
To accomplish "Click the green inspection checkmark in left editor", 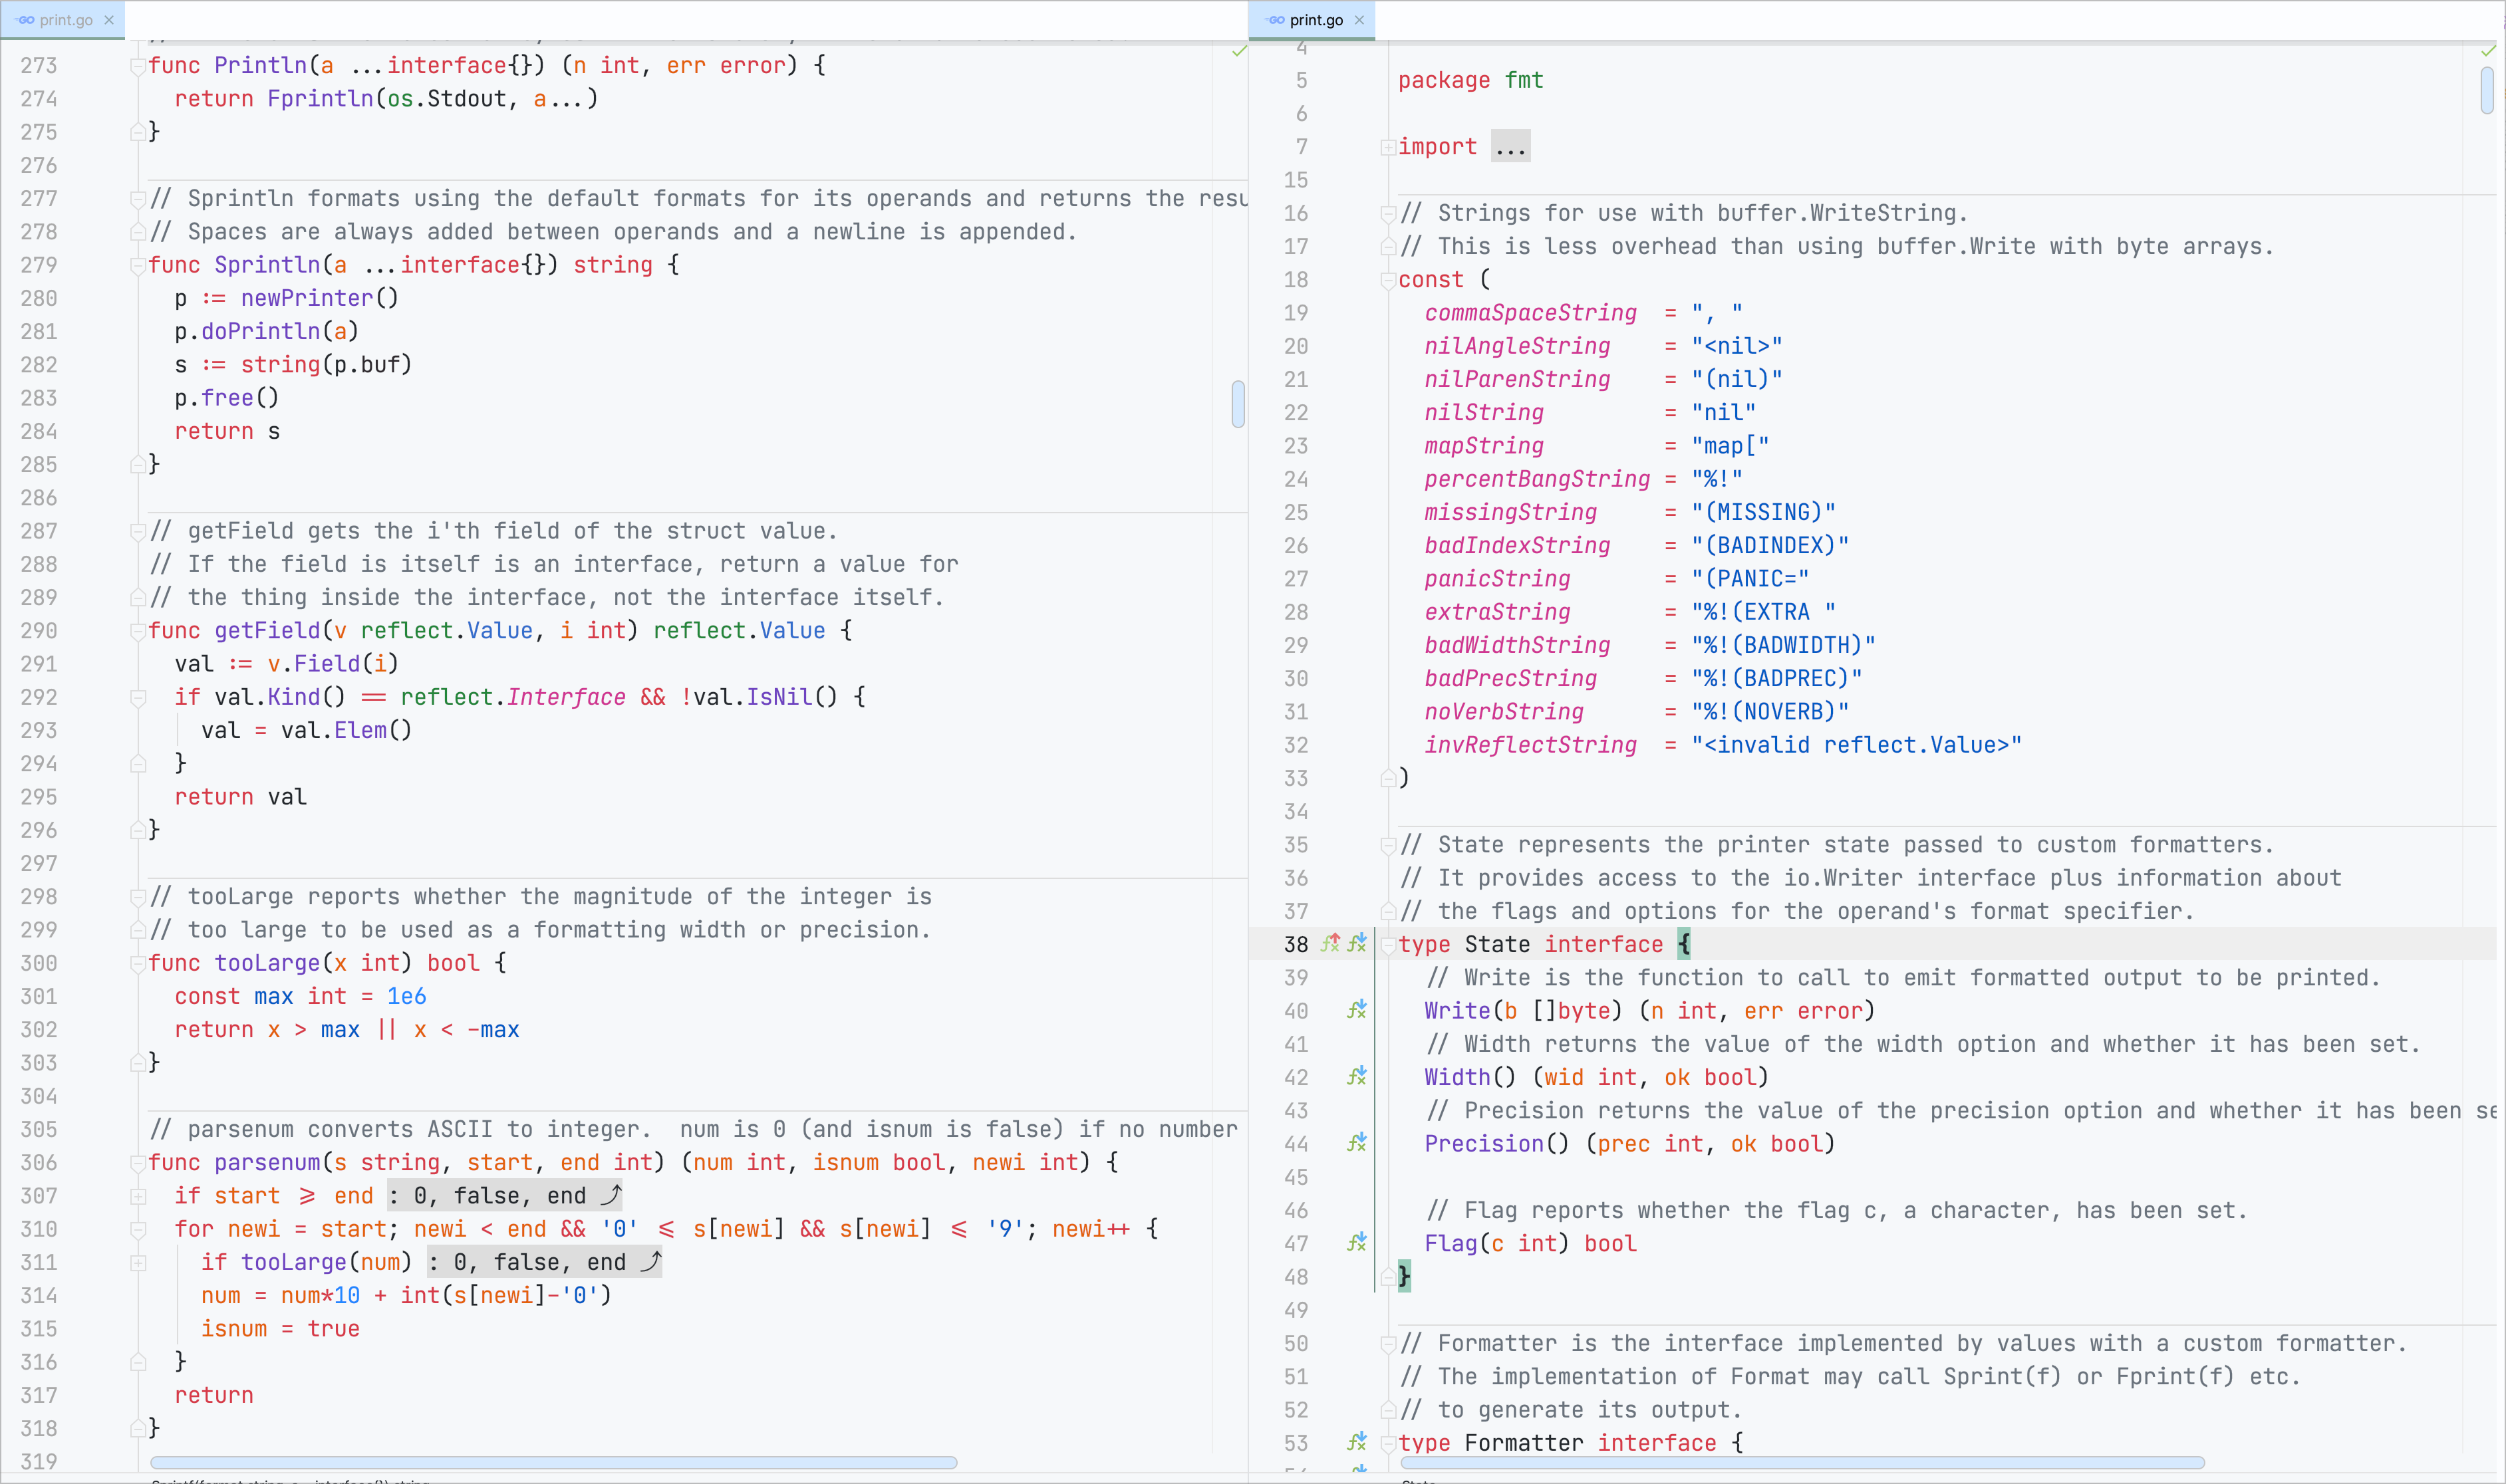I will pyautogui.click(x=1239, y=51).
